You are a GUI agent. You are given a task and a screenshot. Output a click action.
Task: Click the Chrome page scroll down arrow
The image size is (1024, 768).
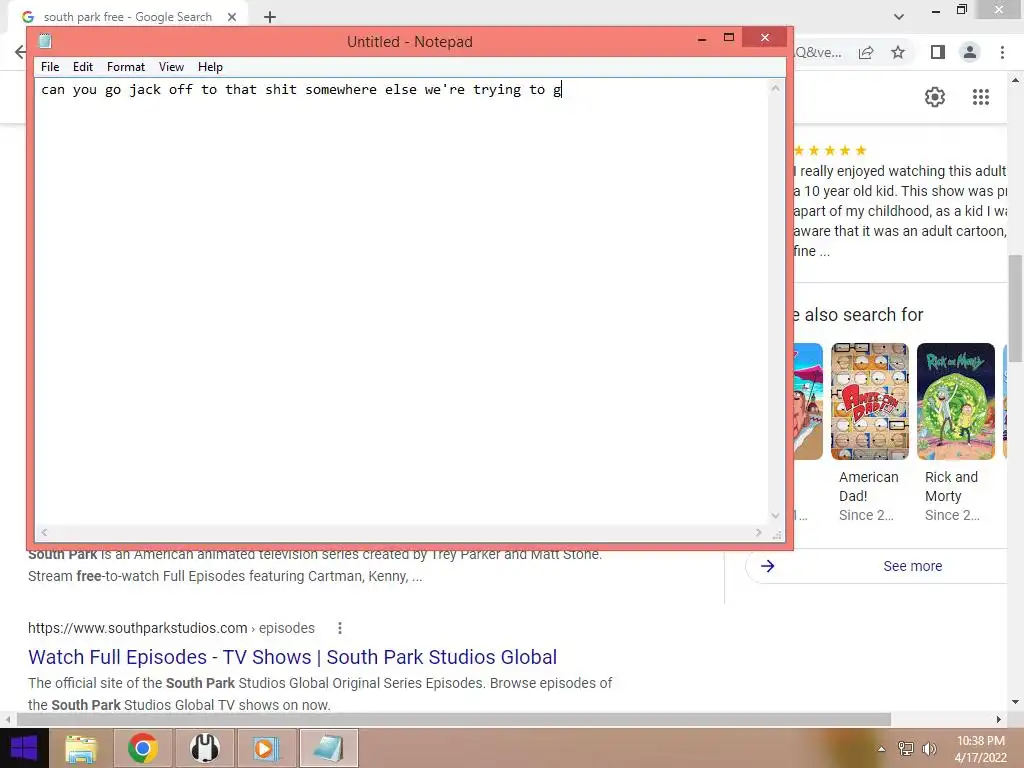pyautogui.click(x=1016, y=703)
